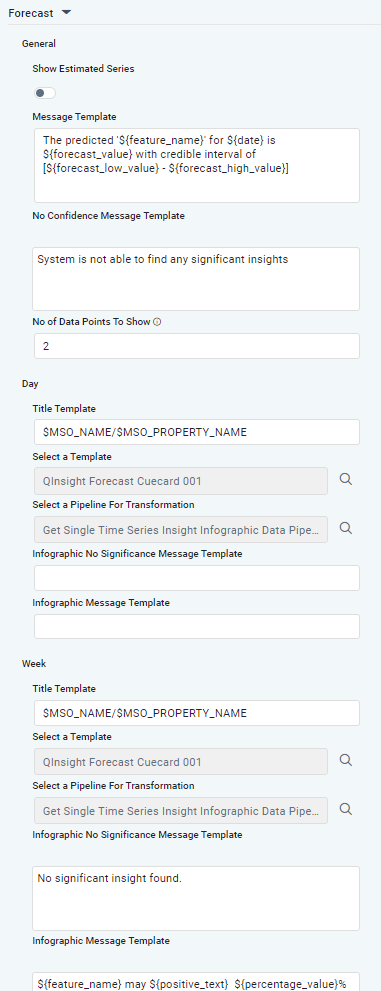Image resolution: width=381 pixels, height=991 pixels.
Task: Click the info icon beside No of Data Points
Action: pyautogui.click(x=157, y=322)
